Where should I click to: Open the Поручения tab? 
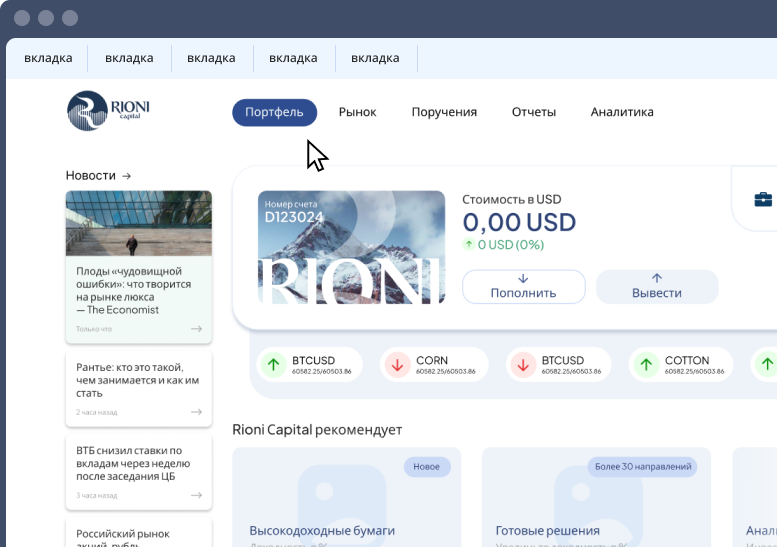pos(444,112)
